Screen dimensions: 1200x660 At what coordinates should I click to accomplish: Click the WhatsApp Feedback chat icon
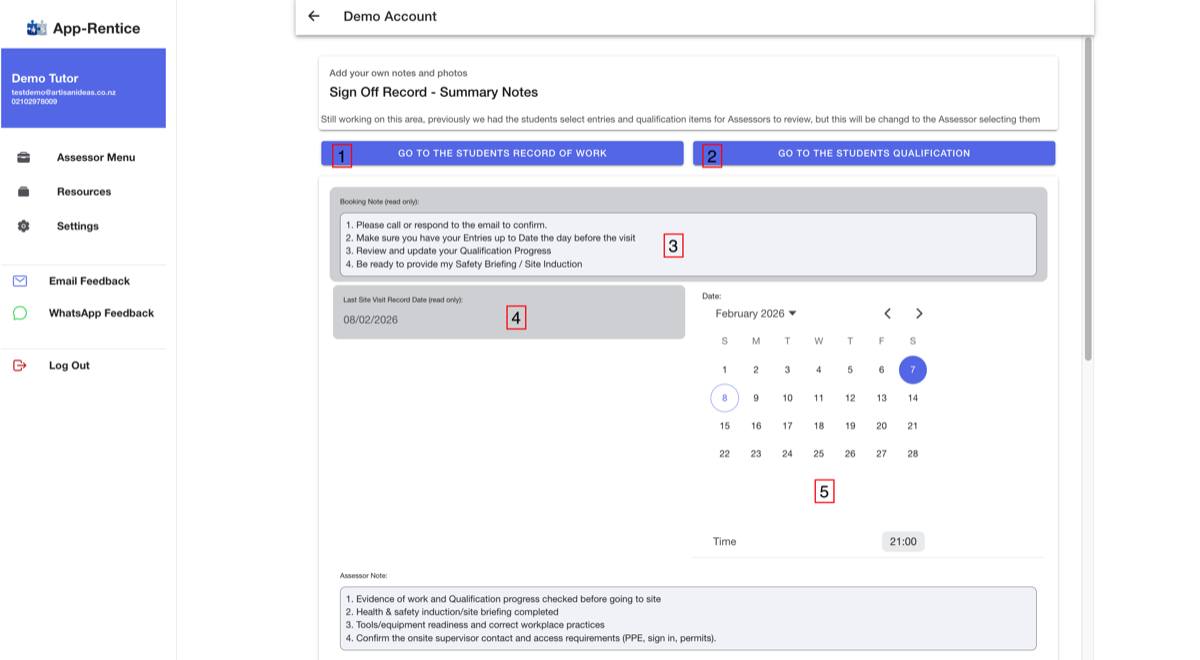[x=20, y=313]
